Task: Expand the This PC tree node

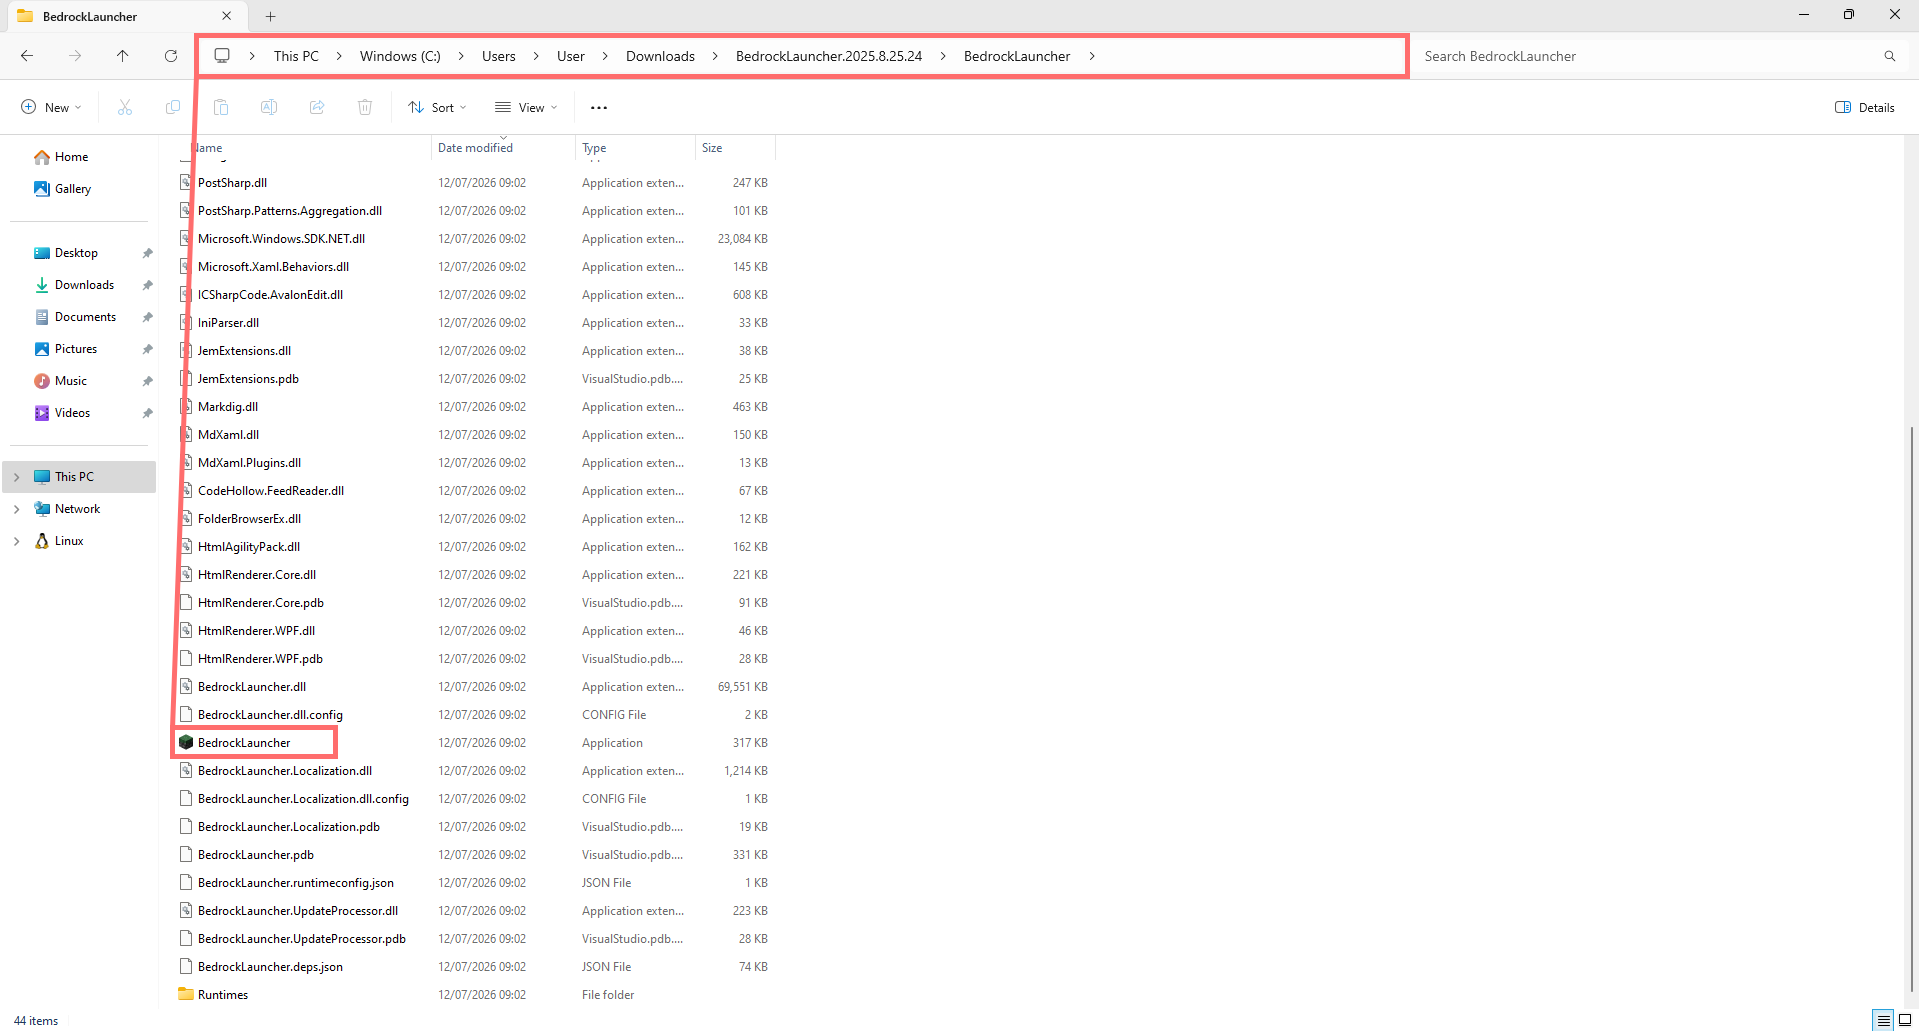Action: point(16,477)
